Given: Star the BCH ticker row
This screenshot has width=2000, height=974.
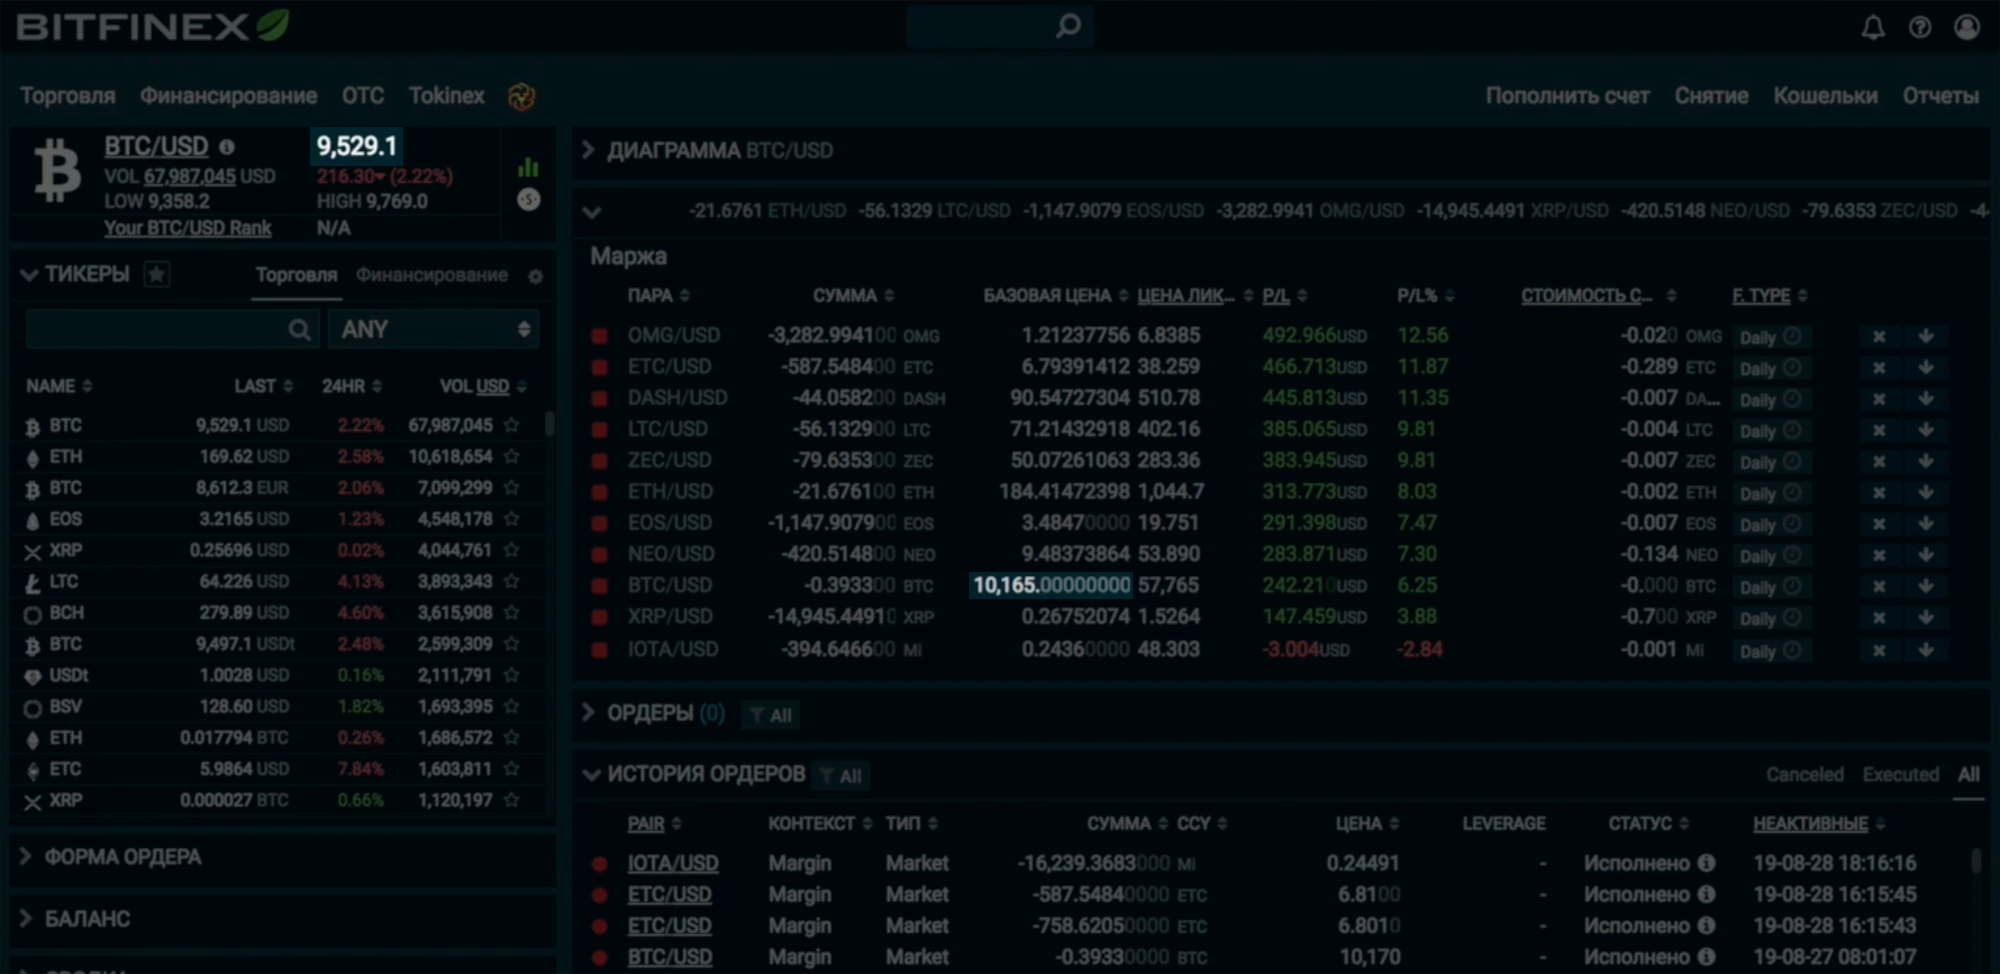Looking at the screenshot, I should coord(512,612).
